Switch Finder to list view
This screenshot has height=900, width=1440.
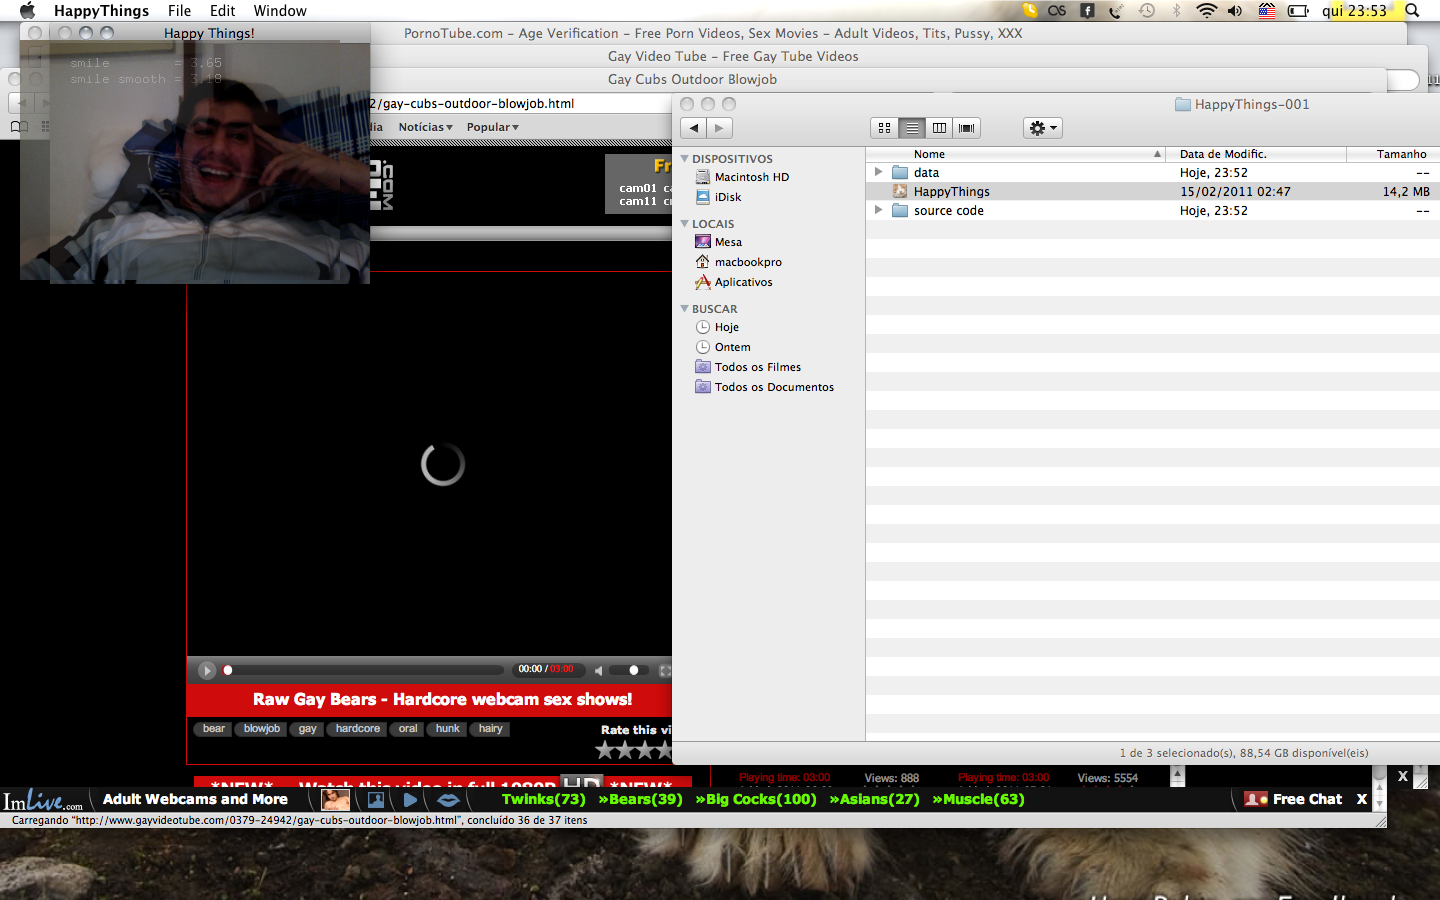(912, 128)
